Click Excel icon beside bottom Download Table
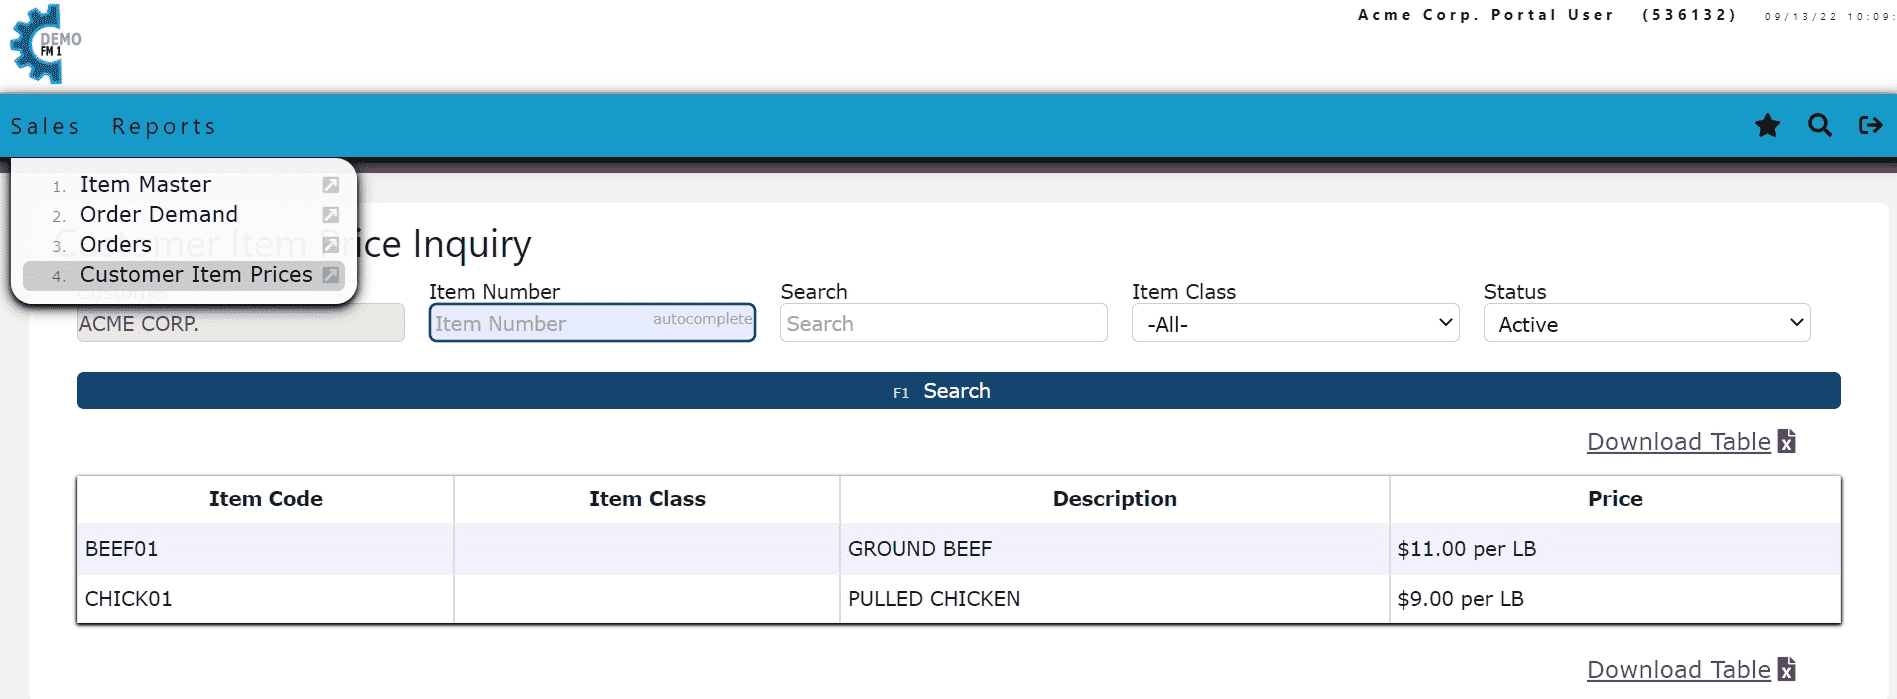 tap(1787, 669)
